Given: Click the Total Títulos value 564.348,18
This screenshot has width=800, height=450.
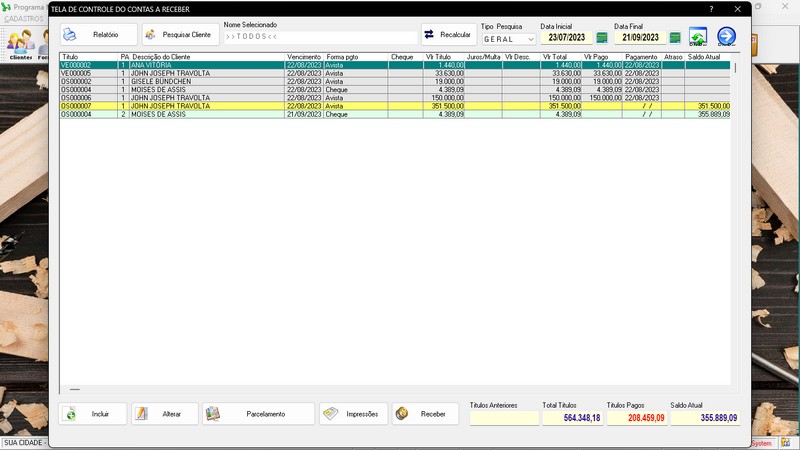Looking at the screenshot, I should click(x=572, y=418).
